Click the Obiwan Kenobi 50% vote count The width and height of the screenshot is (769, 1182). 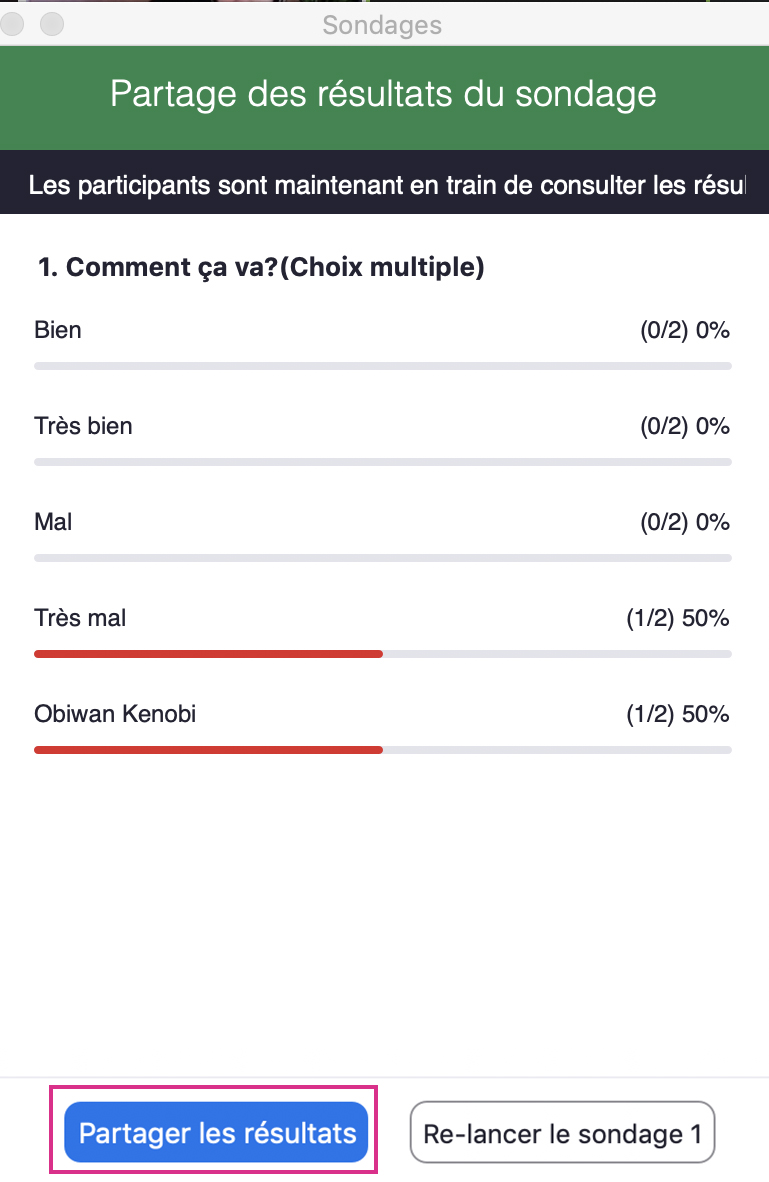point(677,714)
